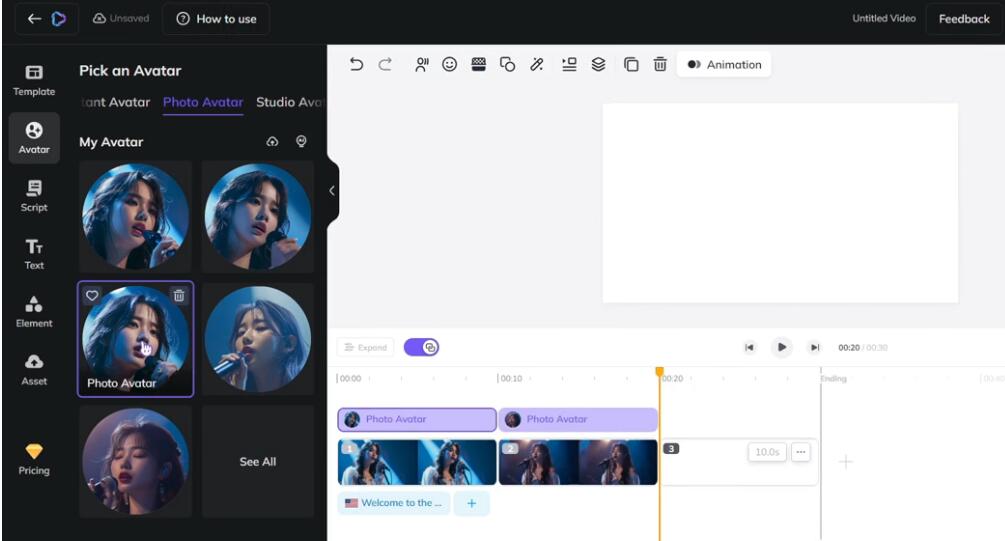
Task: Click the duplicate scene icon
Action: [x=631, y=65]
